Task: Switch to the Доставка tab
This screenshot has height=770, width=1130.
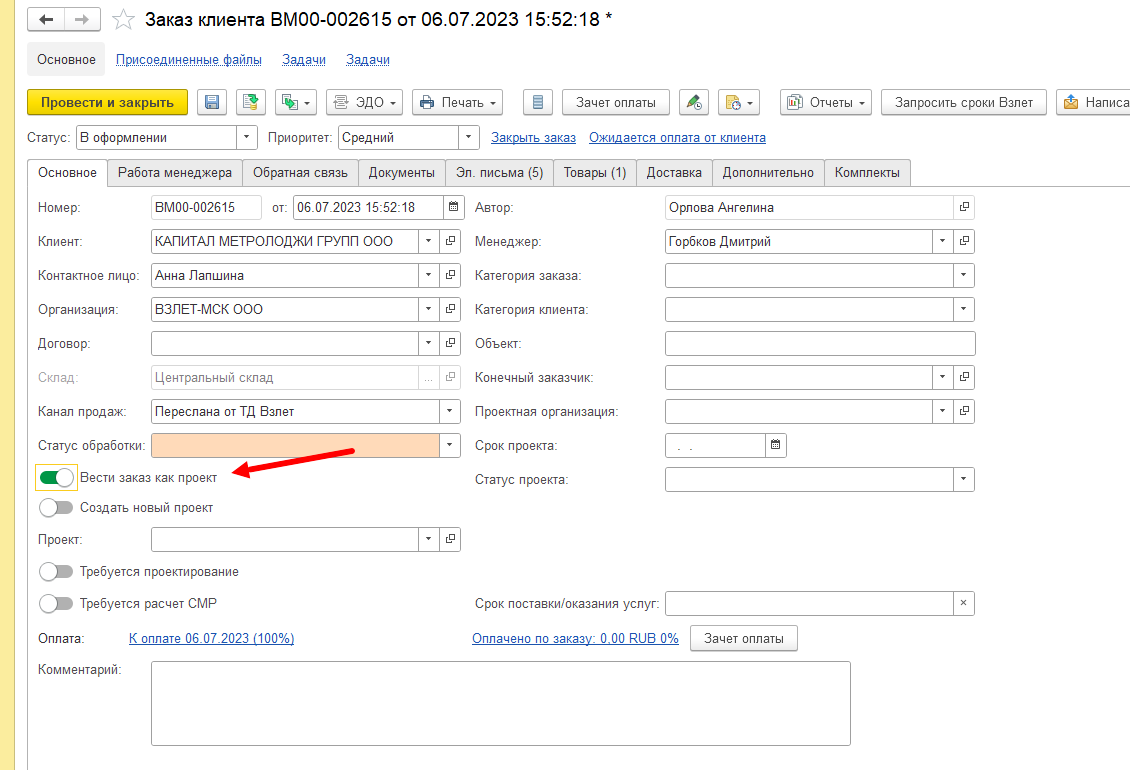Action: [674, 173]
